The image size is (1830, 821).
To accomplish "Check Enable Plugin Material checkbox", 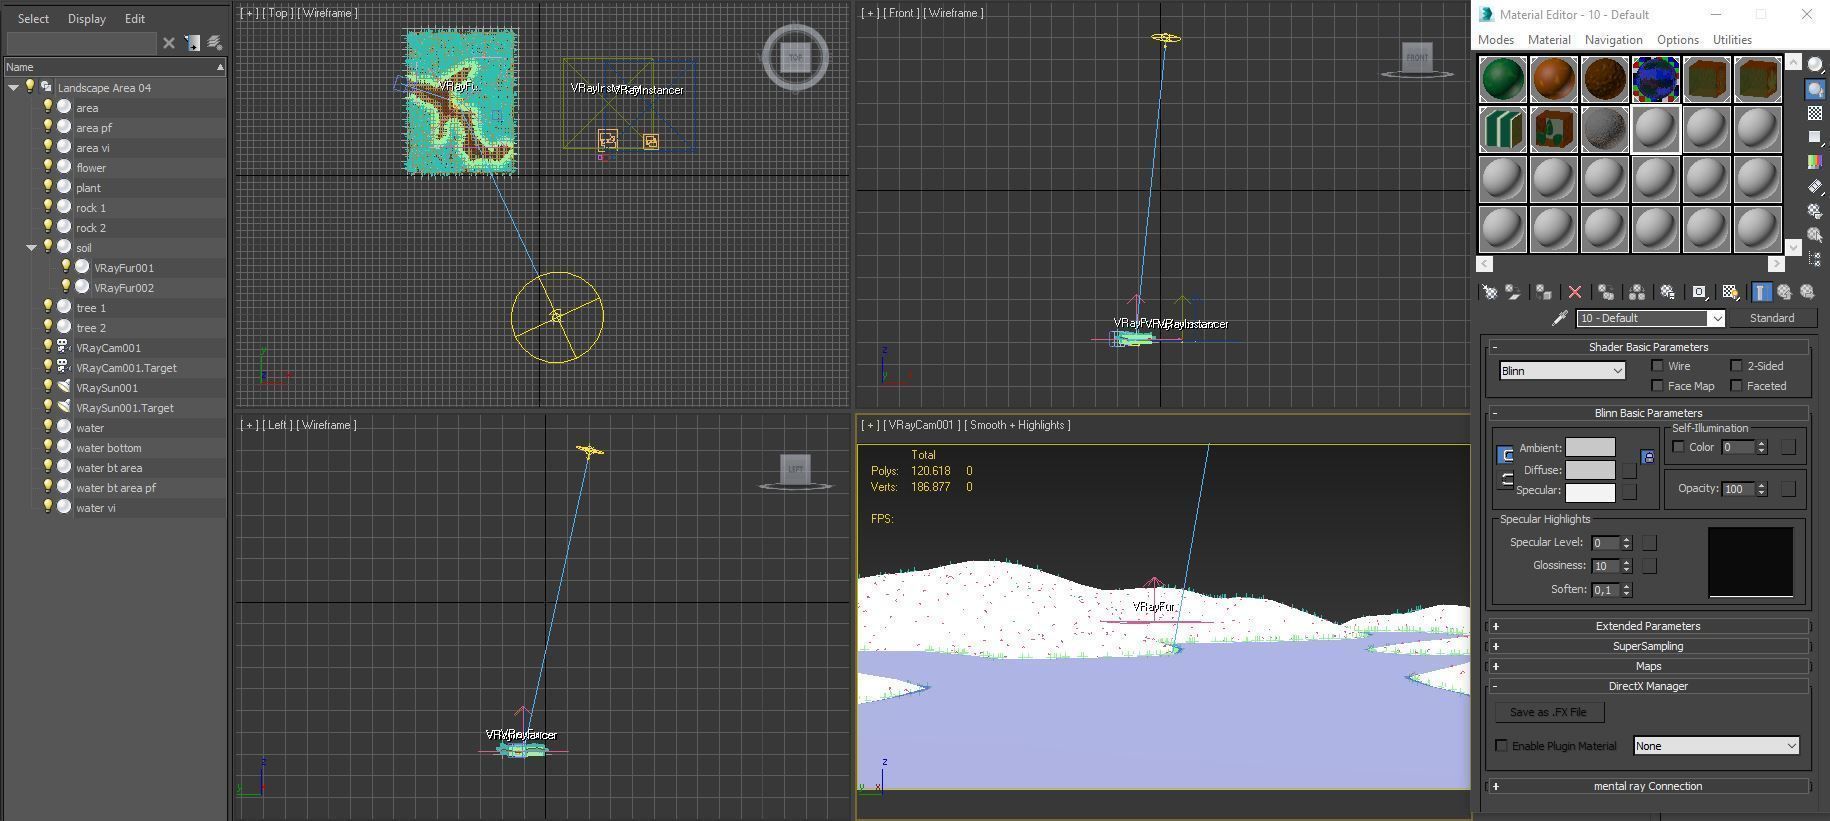I will tap(1501, 746).
